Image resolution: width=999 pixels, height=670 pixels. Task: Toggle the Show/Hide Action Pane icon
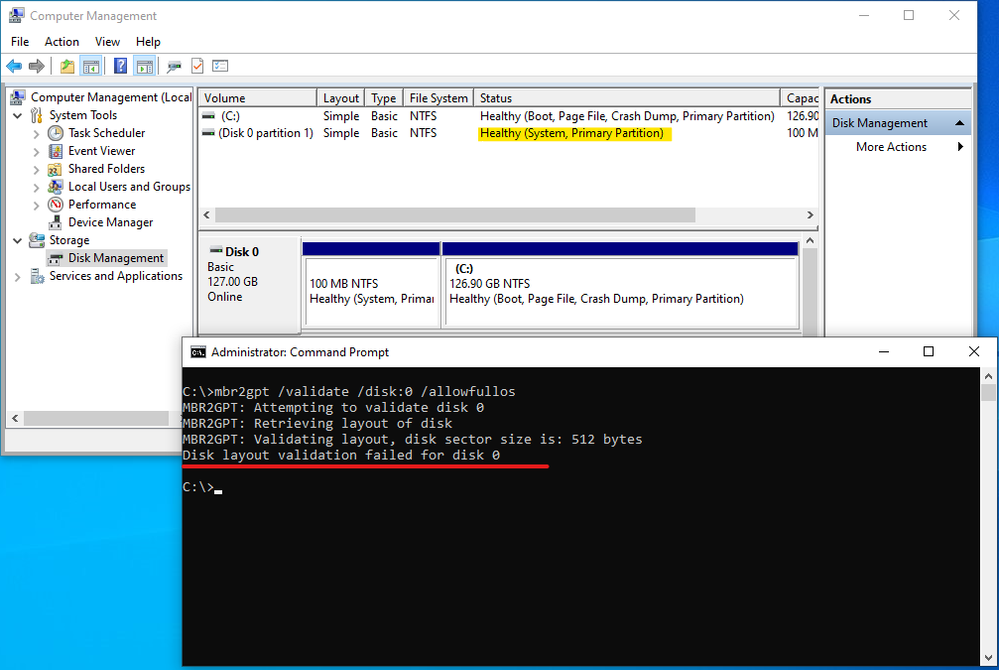coord(145,66)
